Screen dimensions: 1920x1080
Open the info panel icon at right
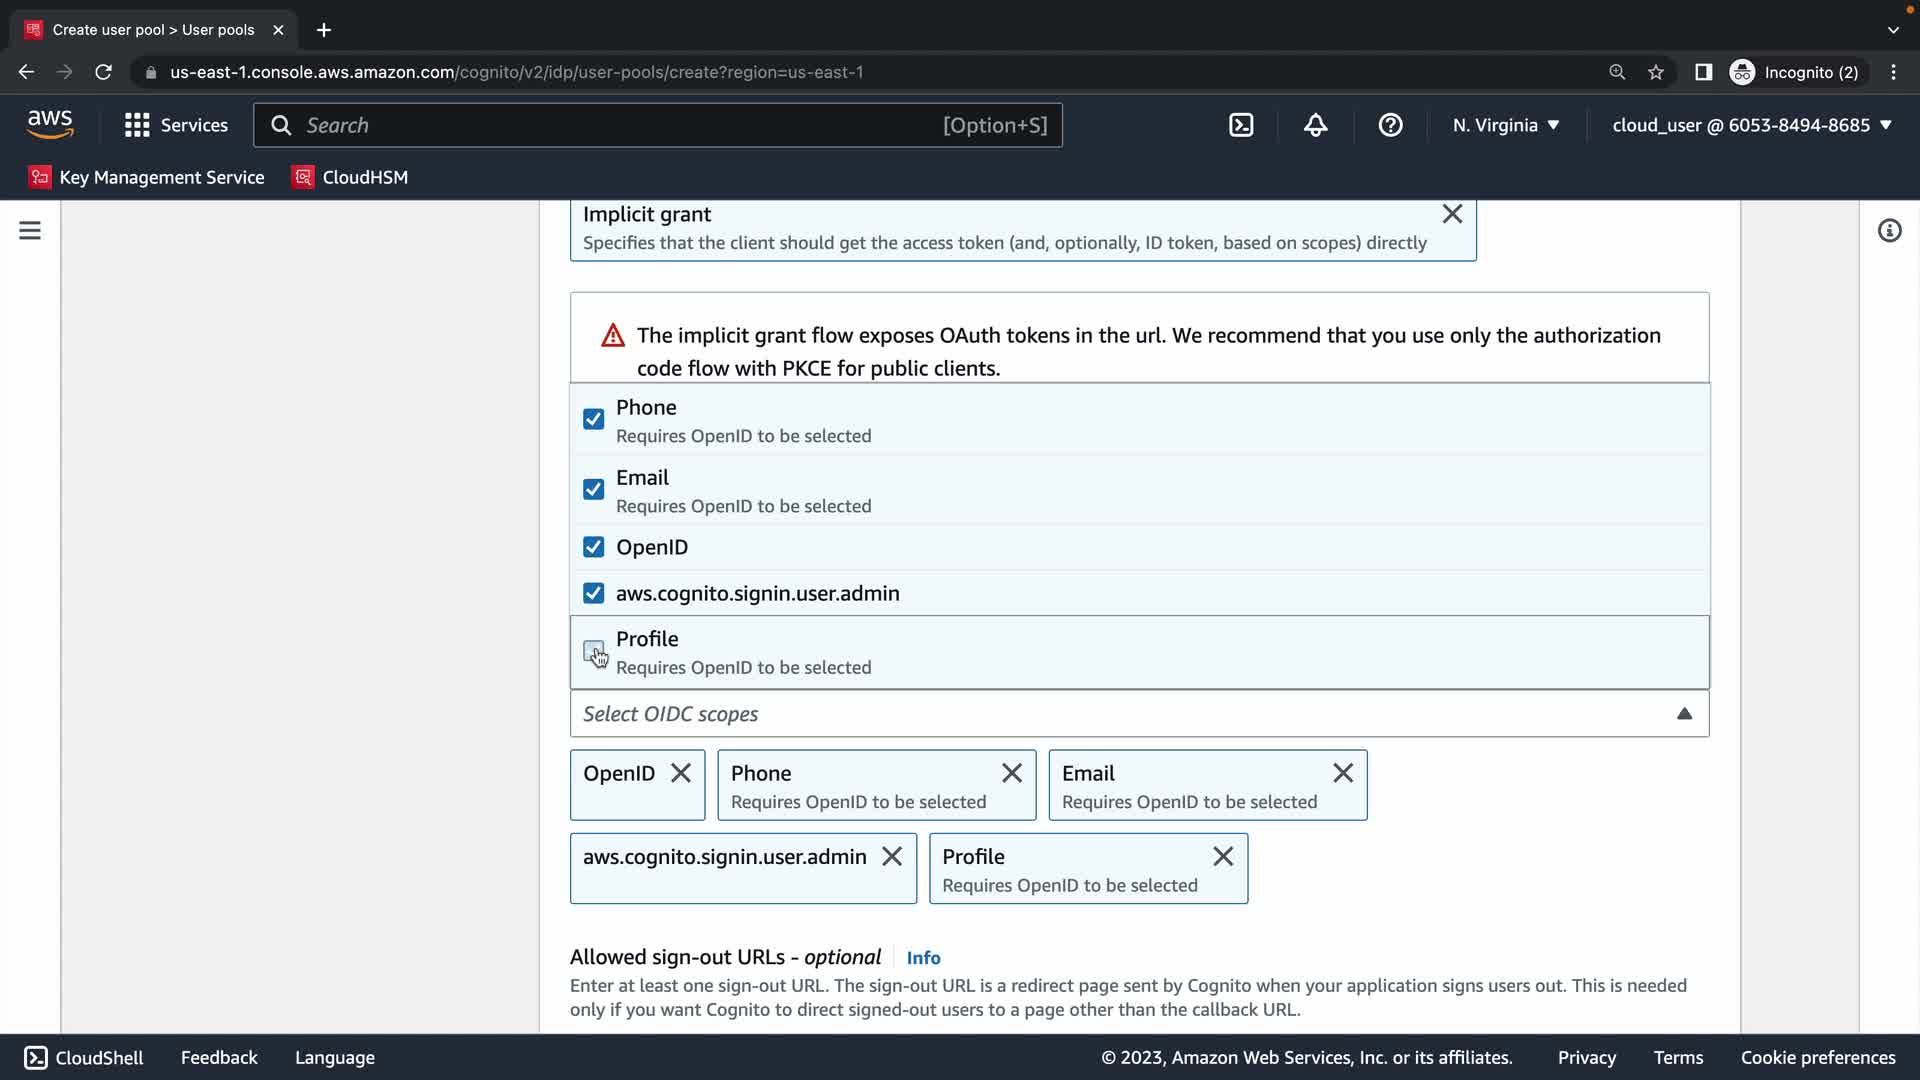(1889, 231)
